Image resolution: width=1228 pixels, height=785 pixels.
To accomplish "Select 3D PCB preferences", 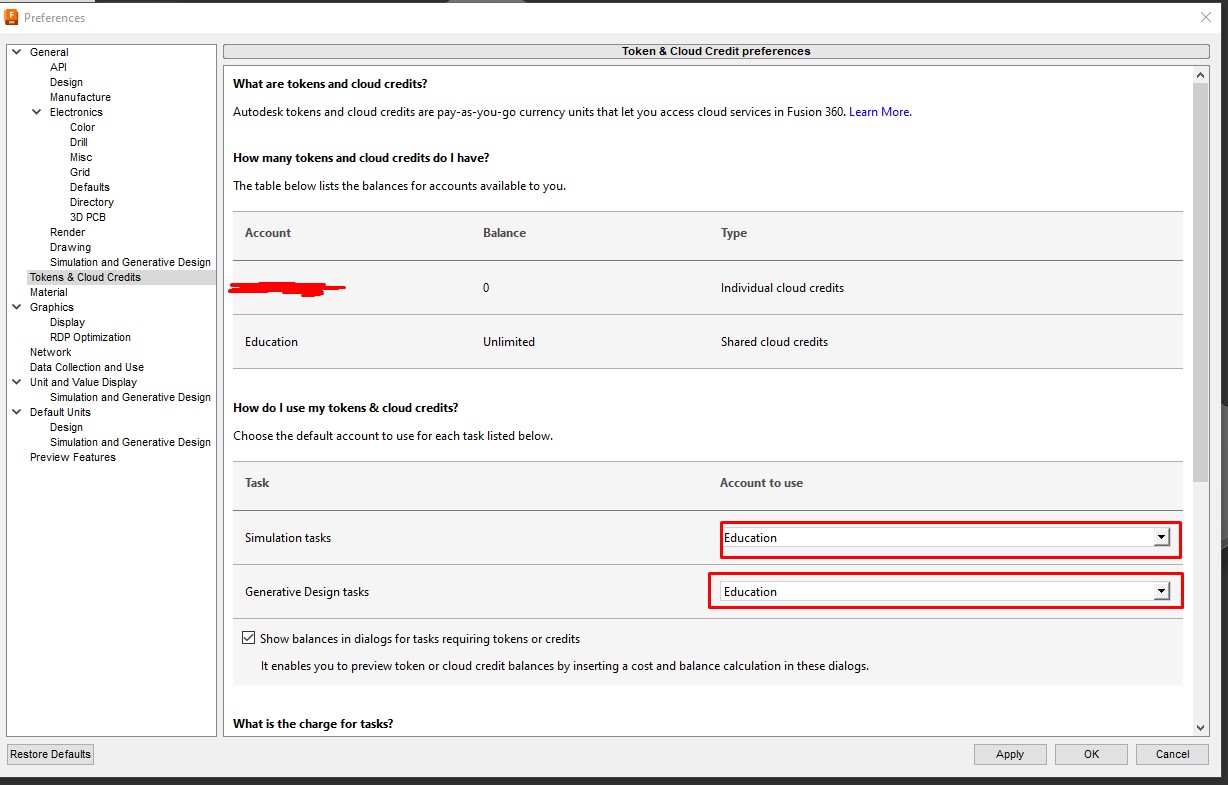I will point(88,217).
